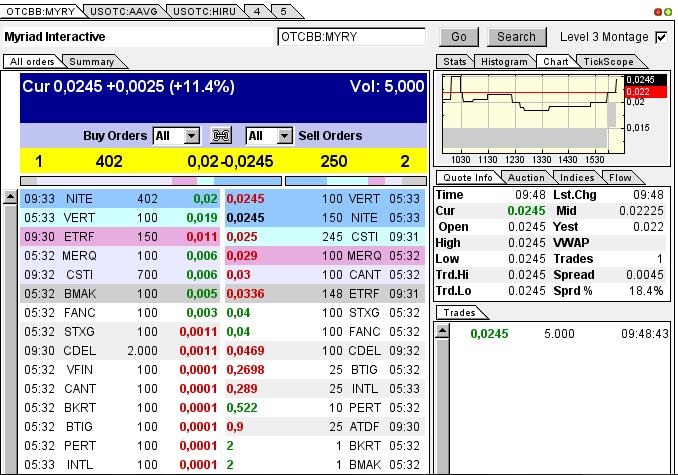
Task: Click the order book scrollbar up arrow
Action: 10,198
